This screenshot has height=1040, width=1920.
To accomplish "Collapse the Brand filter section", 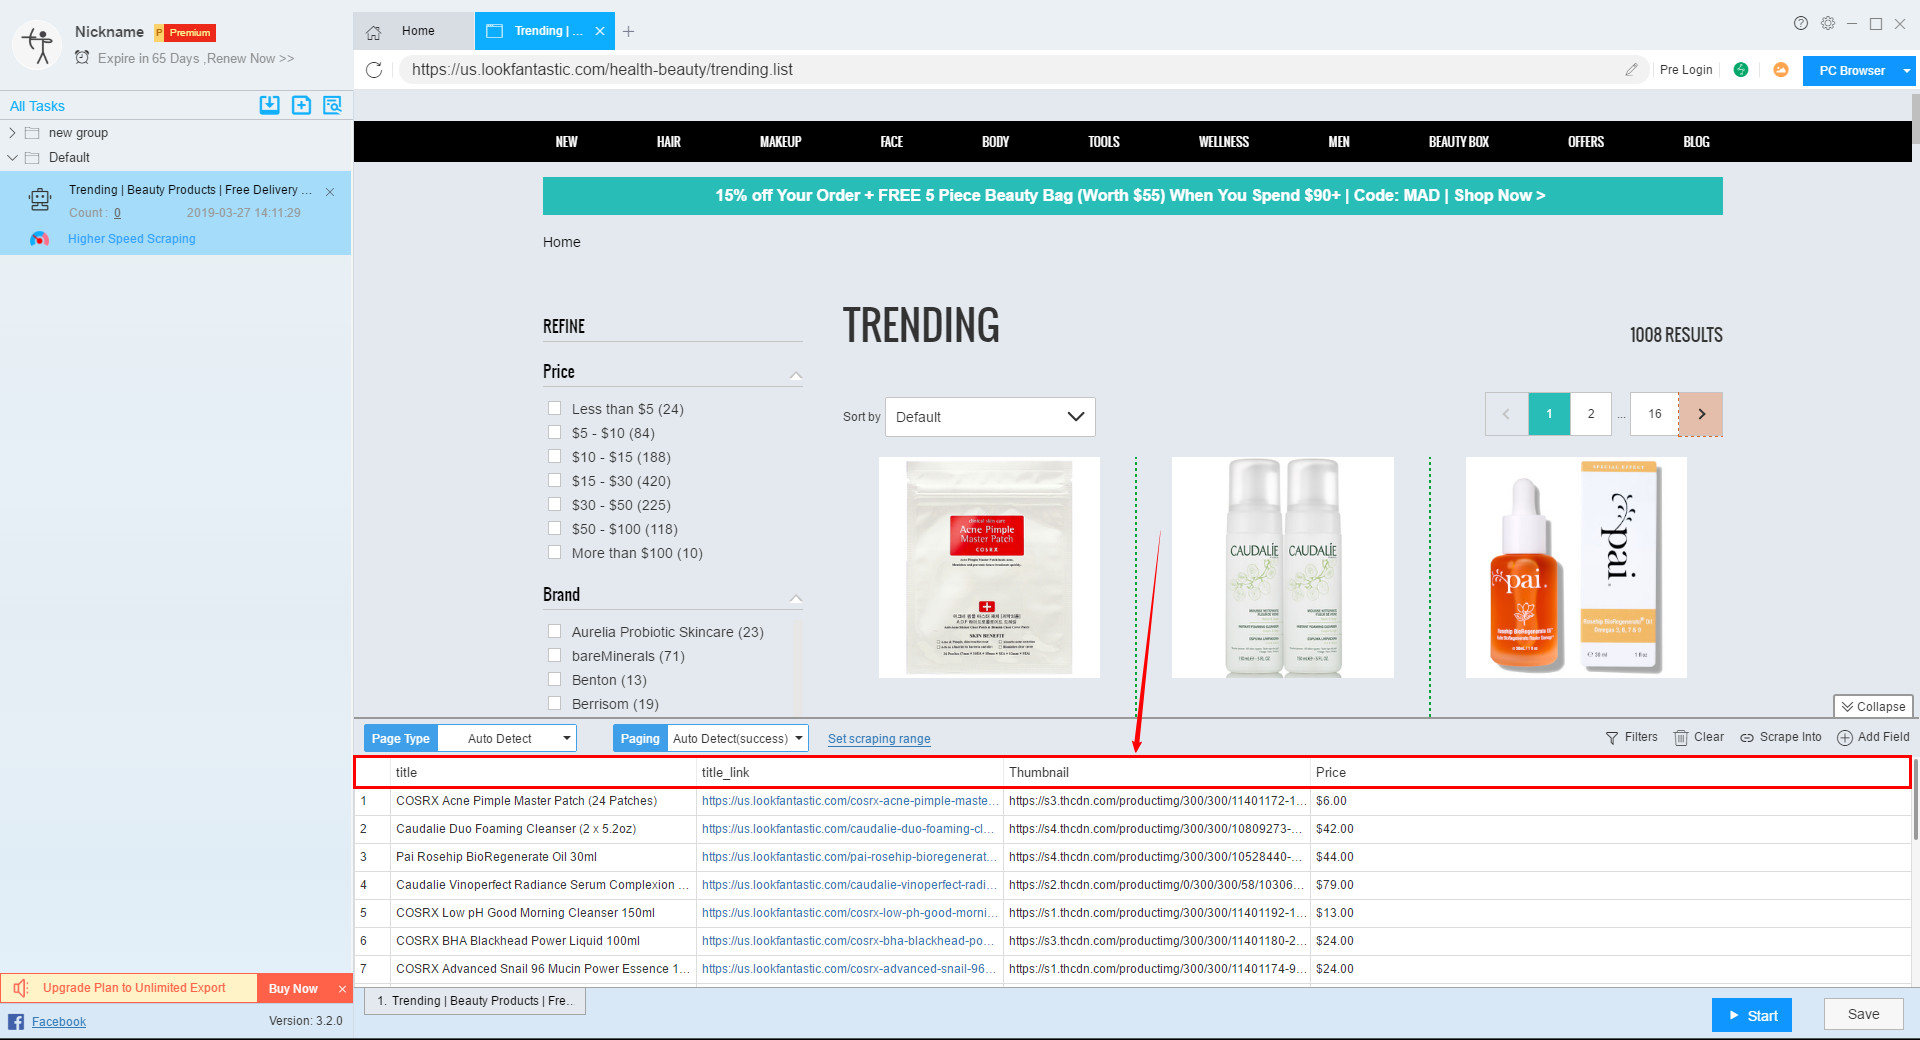I will coord(796,598).
